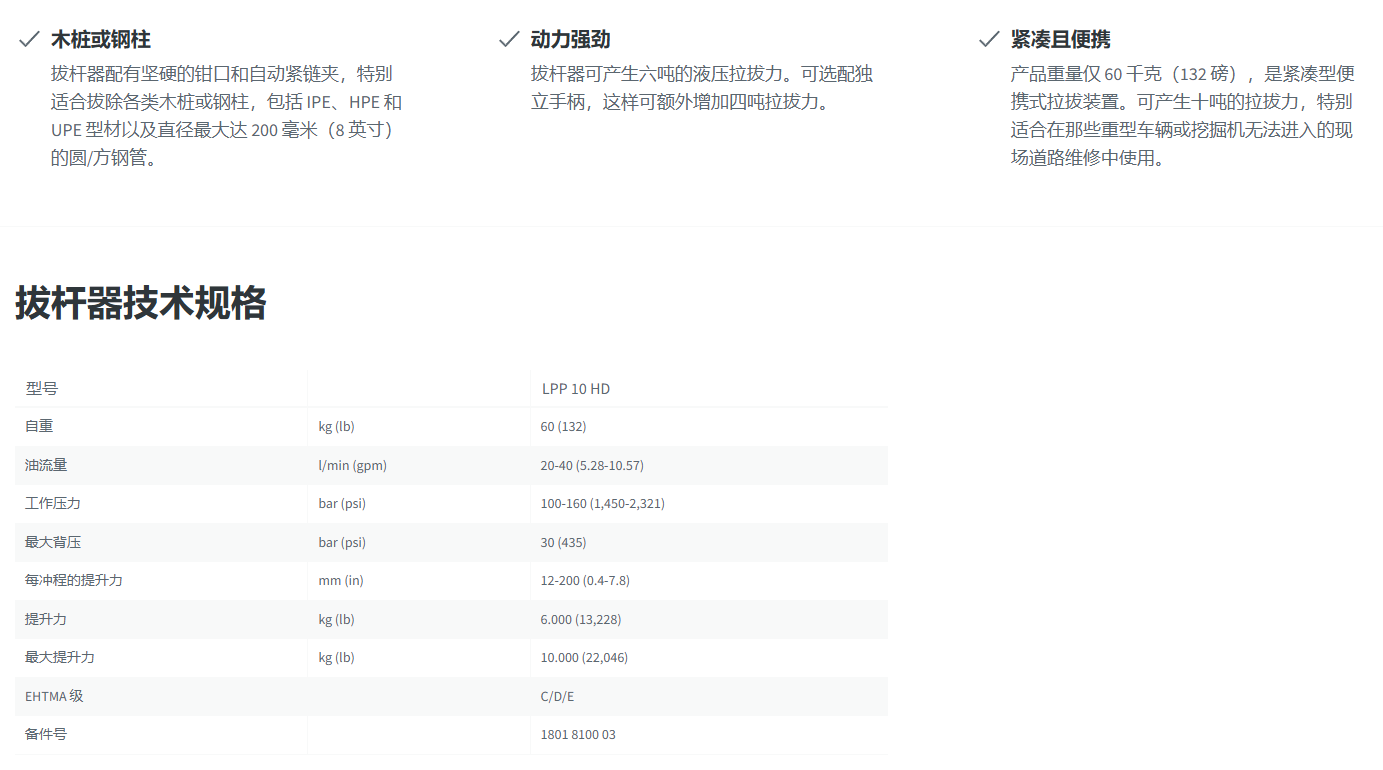Viewport: 1383px width, 770px height.
Task: Click kg (lb) unit in 最大提升力 row
Action: click(x=337, y=658)
